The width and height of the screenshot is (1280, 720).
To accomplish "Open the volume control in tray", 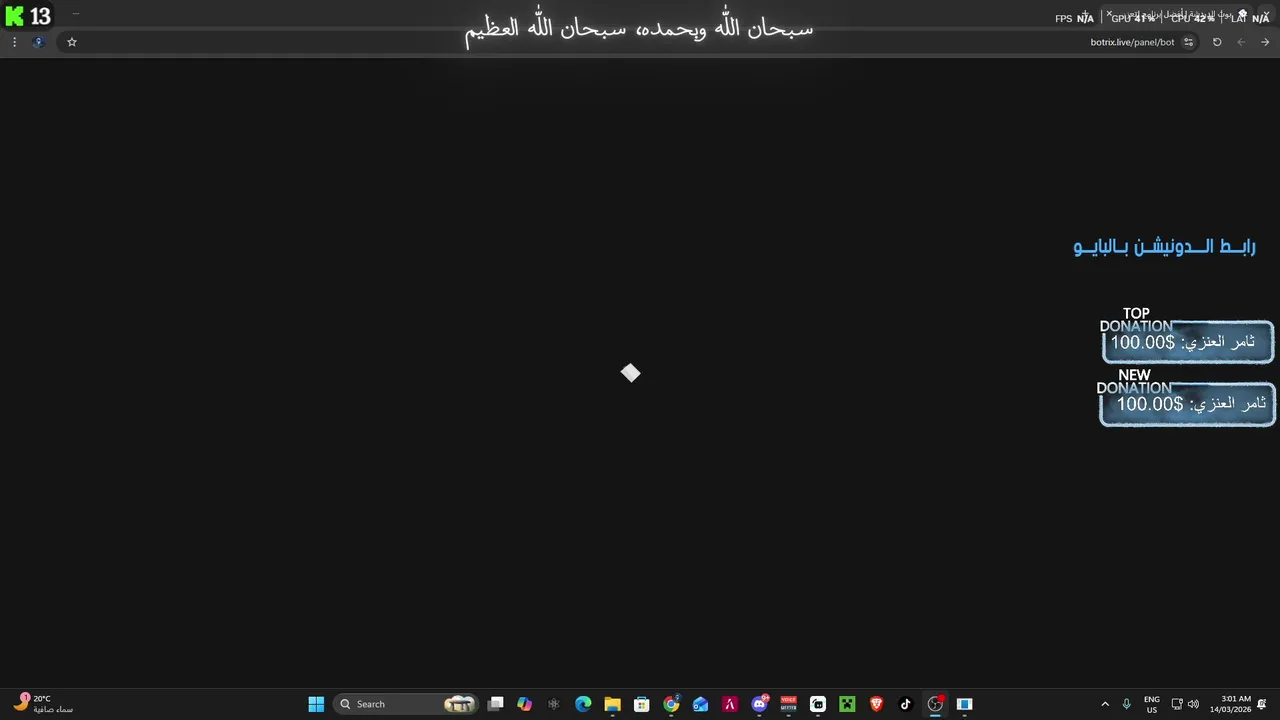I will click(x=1193, y=704).
